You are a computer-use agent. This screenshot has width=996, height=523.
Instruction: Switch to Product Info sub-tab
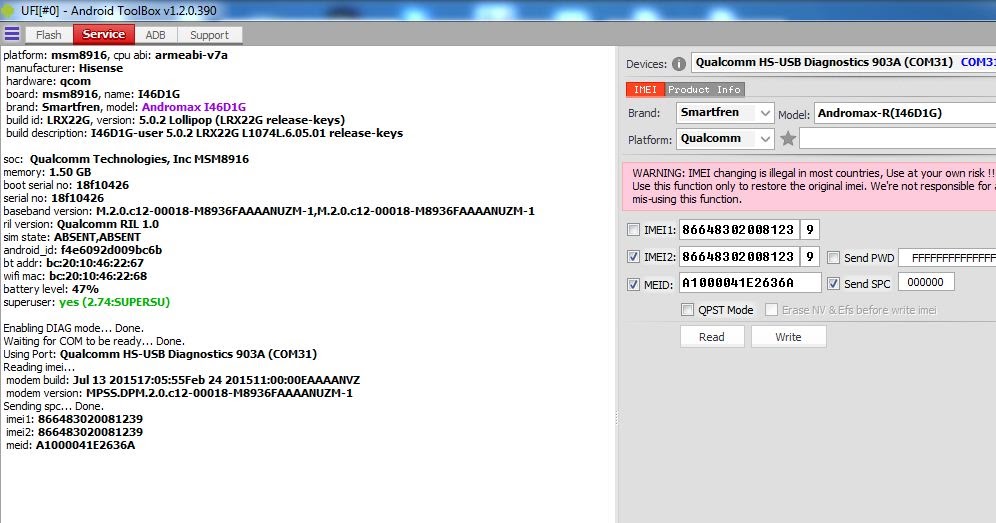(x=704, y=90)
